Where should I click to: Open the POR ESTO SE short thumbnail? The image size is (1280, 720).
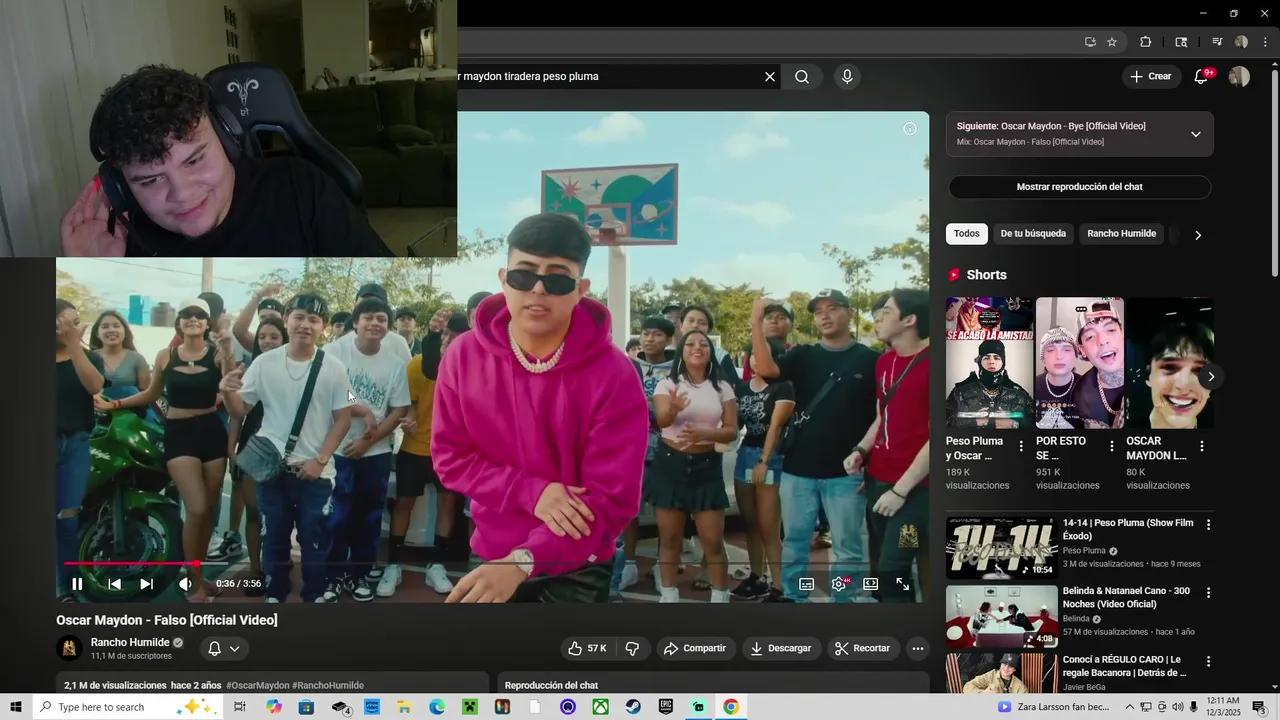[x=1080, y=363]
